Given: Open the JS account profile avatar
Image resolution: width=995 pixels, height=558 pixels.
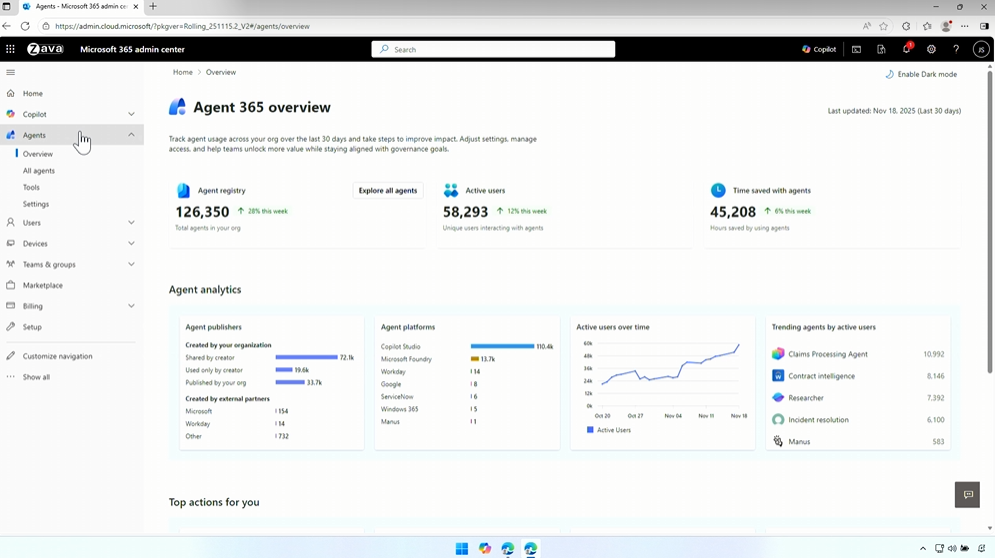Looking at the screenshot, I should click(x=981, y=49).
